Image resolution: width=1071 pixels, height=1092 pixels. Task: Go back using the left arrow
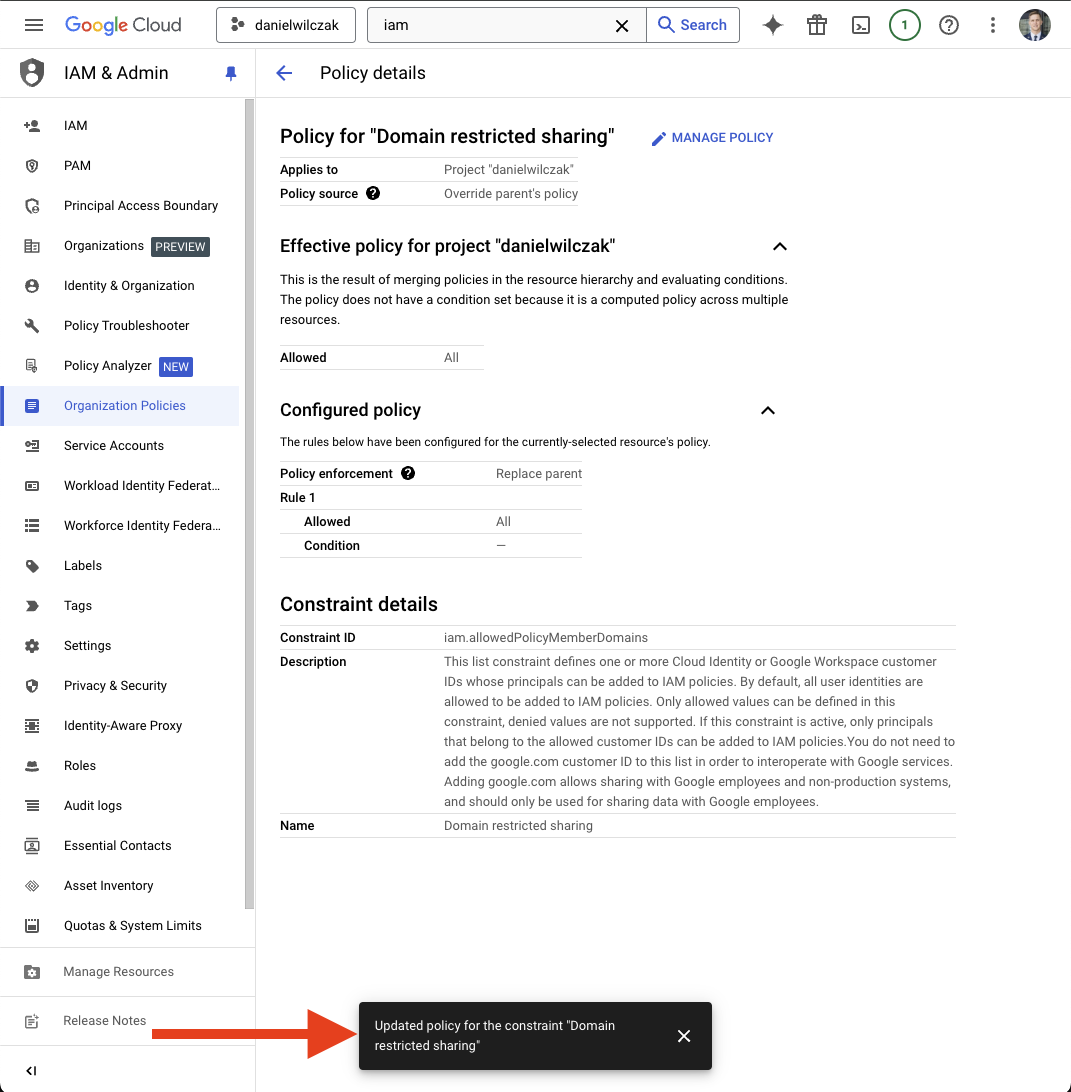tap(284, 73)
